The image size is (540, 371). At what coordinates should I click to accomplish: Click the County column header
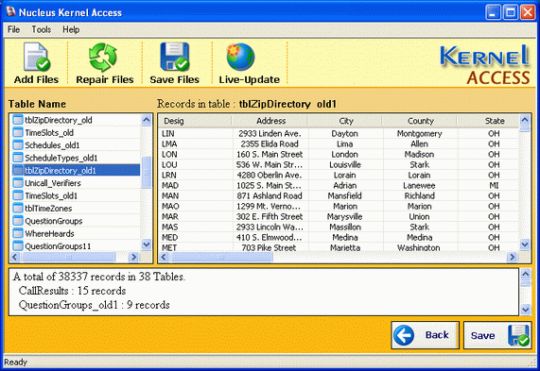pyautogui.click(x=419, y=121)
